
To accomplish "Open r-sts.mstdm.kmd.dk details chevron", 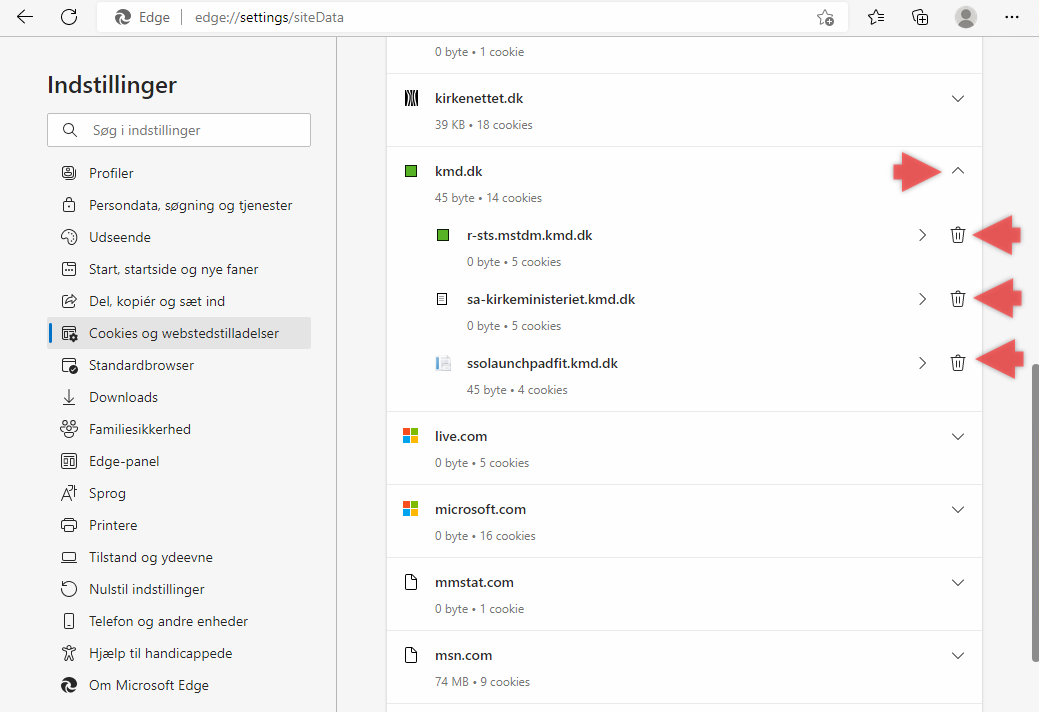I will pyautogui.click(x=922, y=235).
